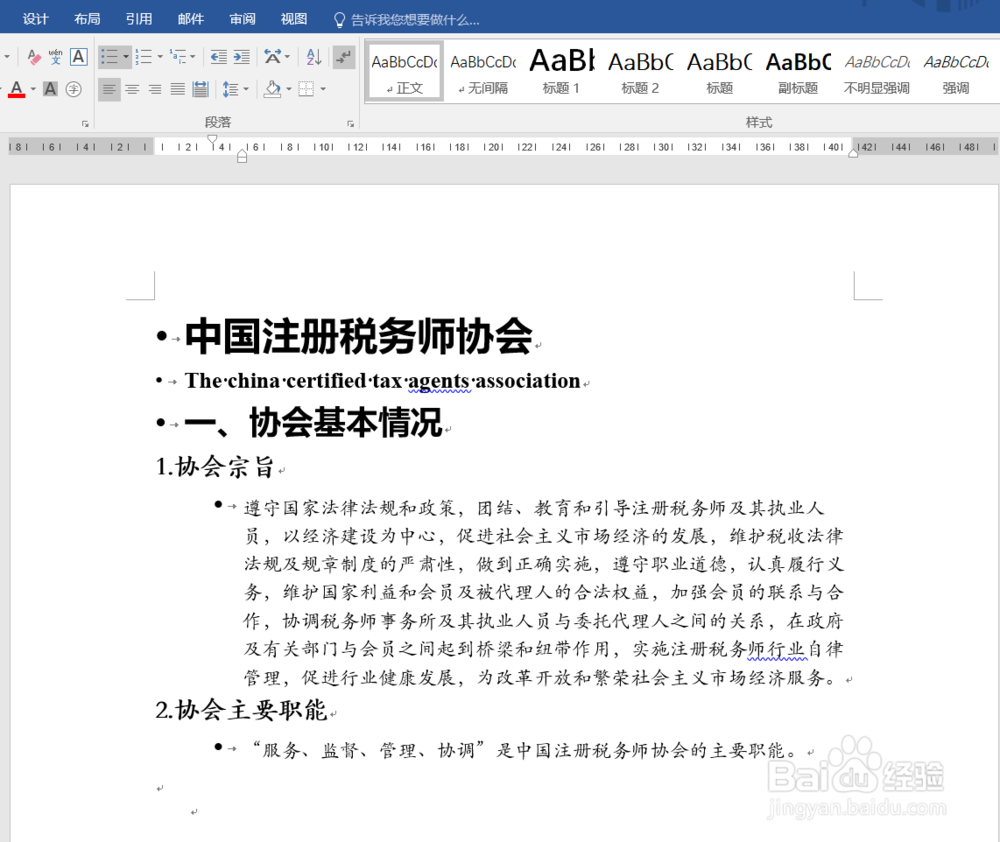Click the 告诉我您想要做什么 search box
This screenshot has width=1000, height=842.
click(x=415, y=20)
